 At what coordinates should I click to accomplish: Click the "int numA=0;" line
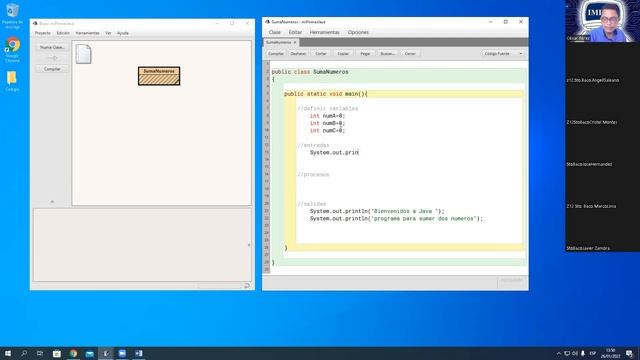point(327,116)
